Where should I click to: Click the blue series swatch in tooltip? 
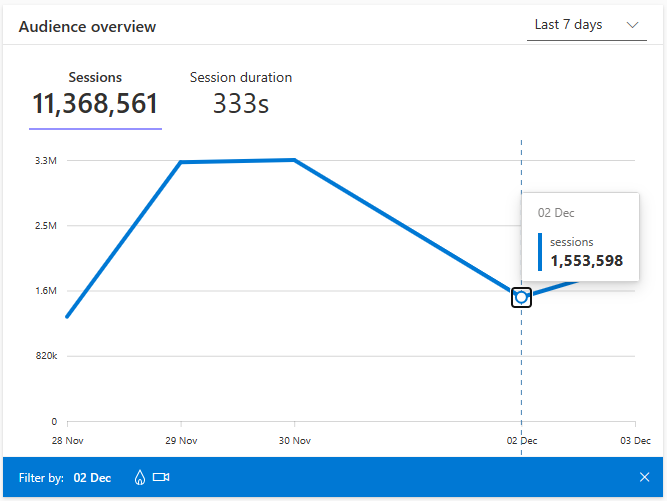[x=541, y=252]
